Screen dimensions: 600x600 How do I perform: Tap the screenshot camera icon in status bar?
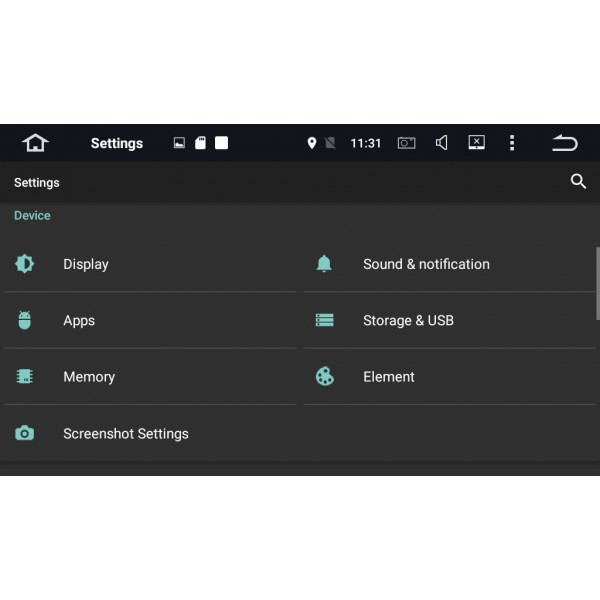(406, 143)
